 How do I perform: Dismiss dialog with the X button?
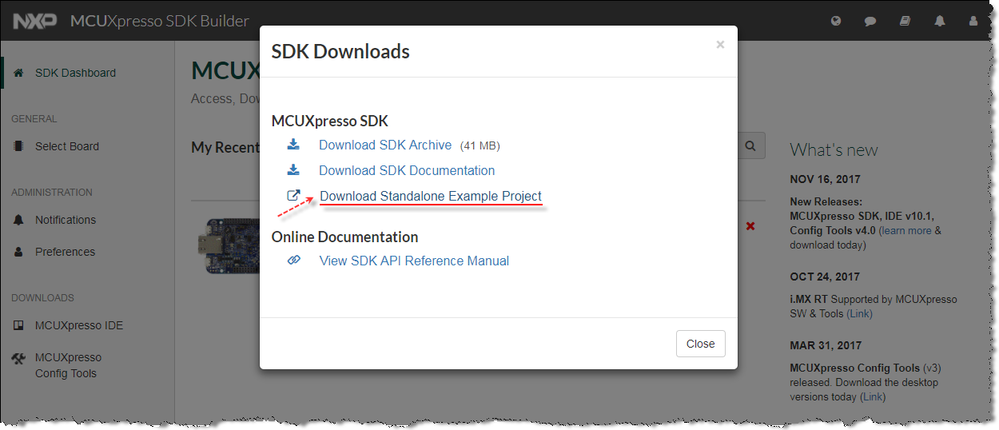click(x=720, y=44)
